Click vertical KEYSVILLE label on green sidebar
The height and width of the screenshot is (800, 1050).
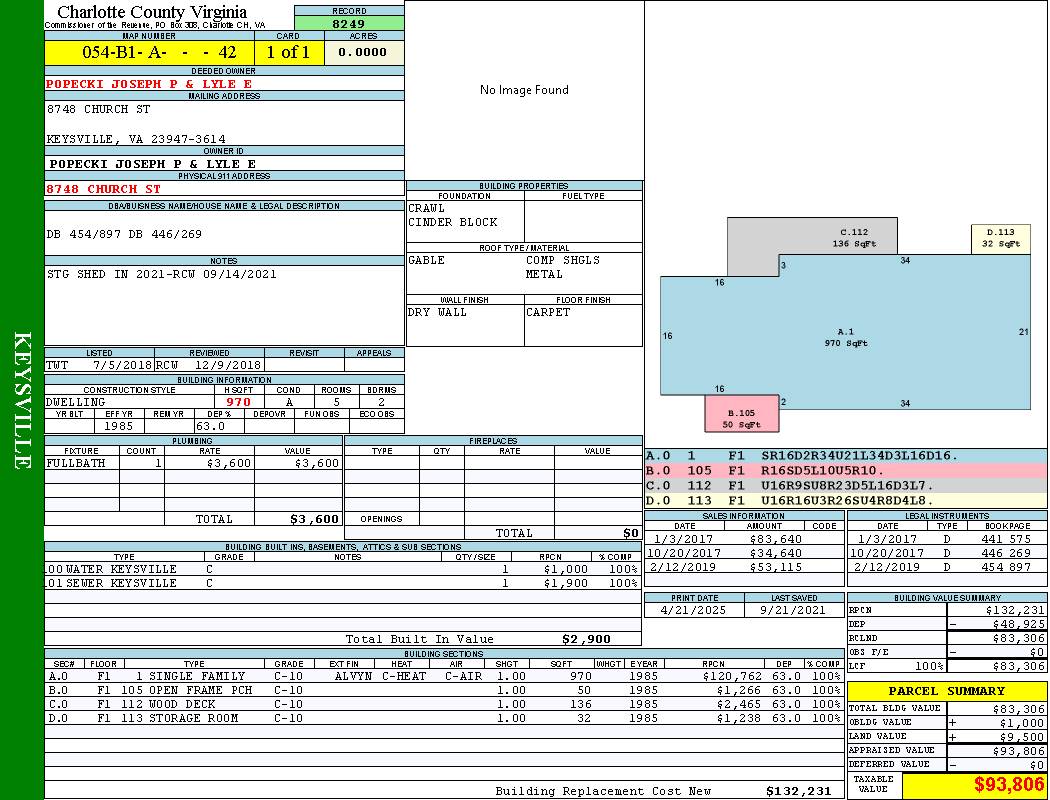tap(22, 400)
